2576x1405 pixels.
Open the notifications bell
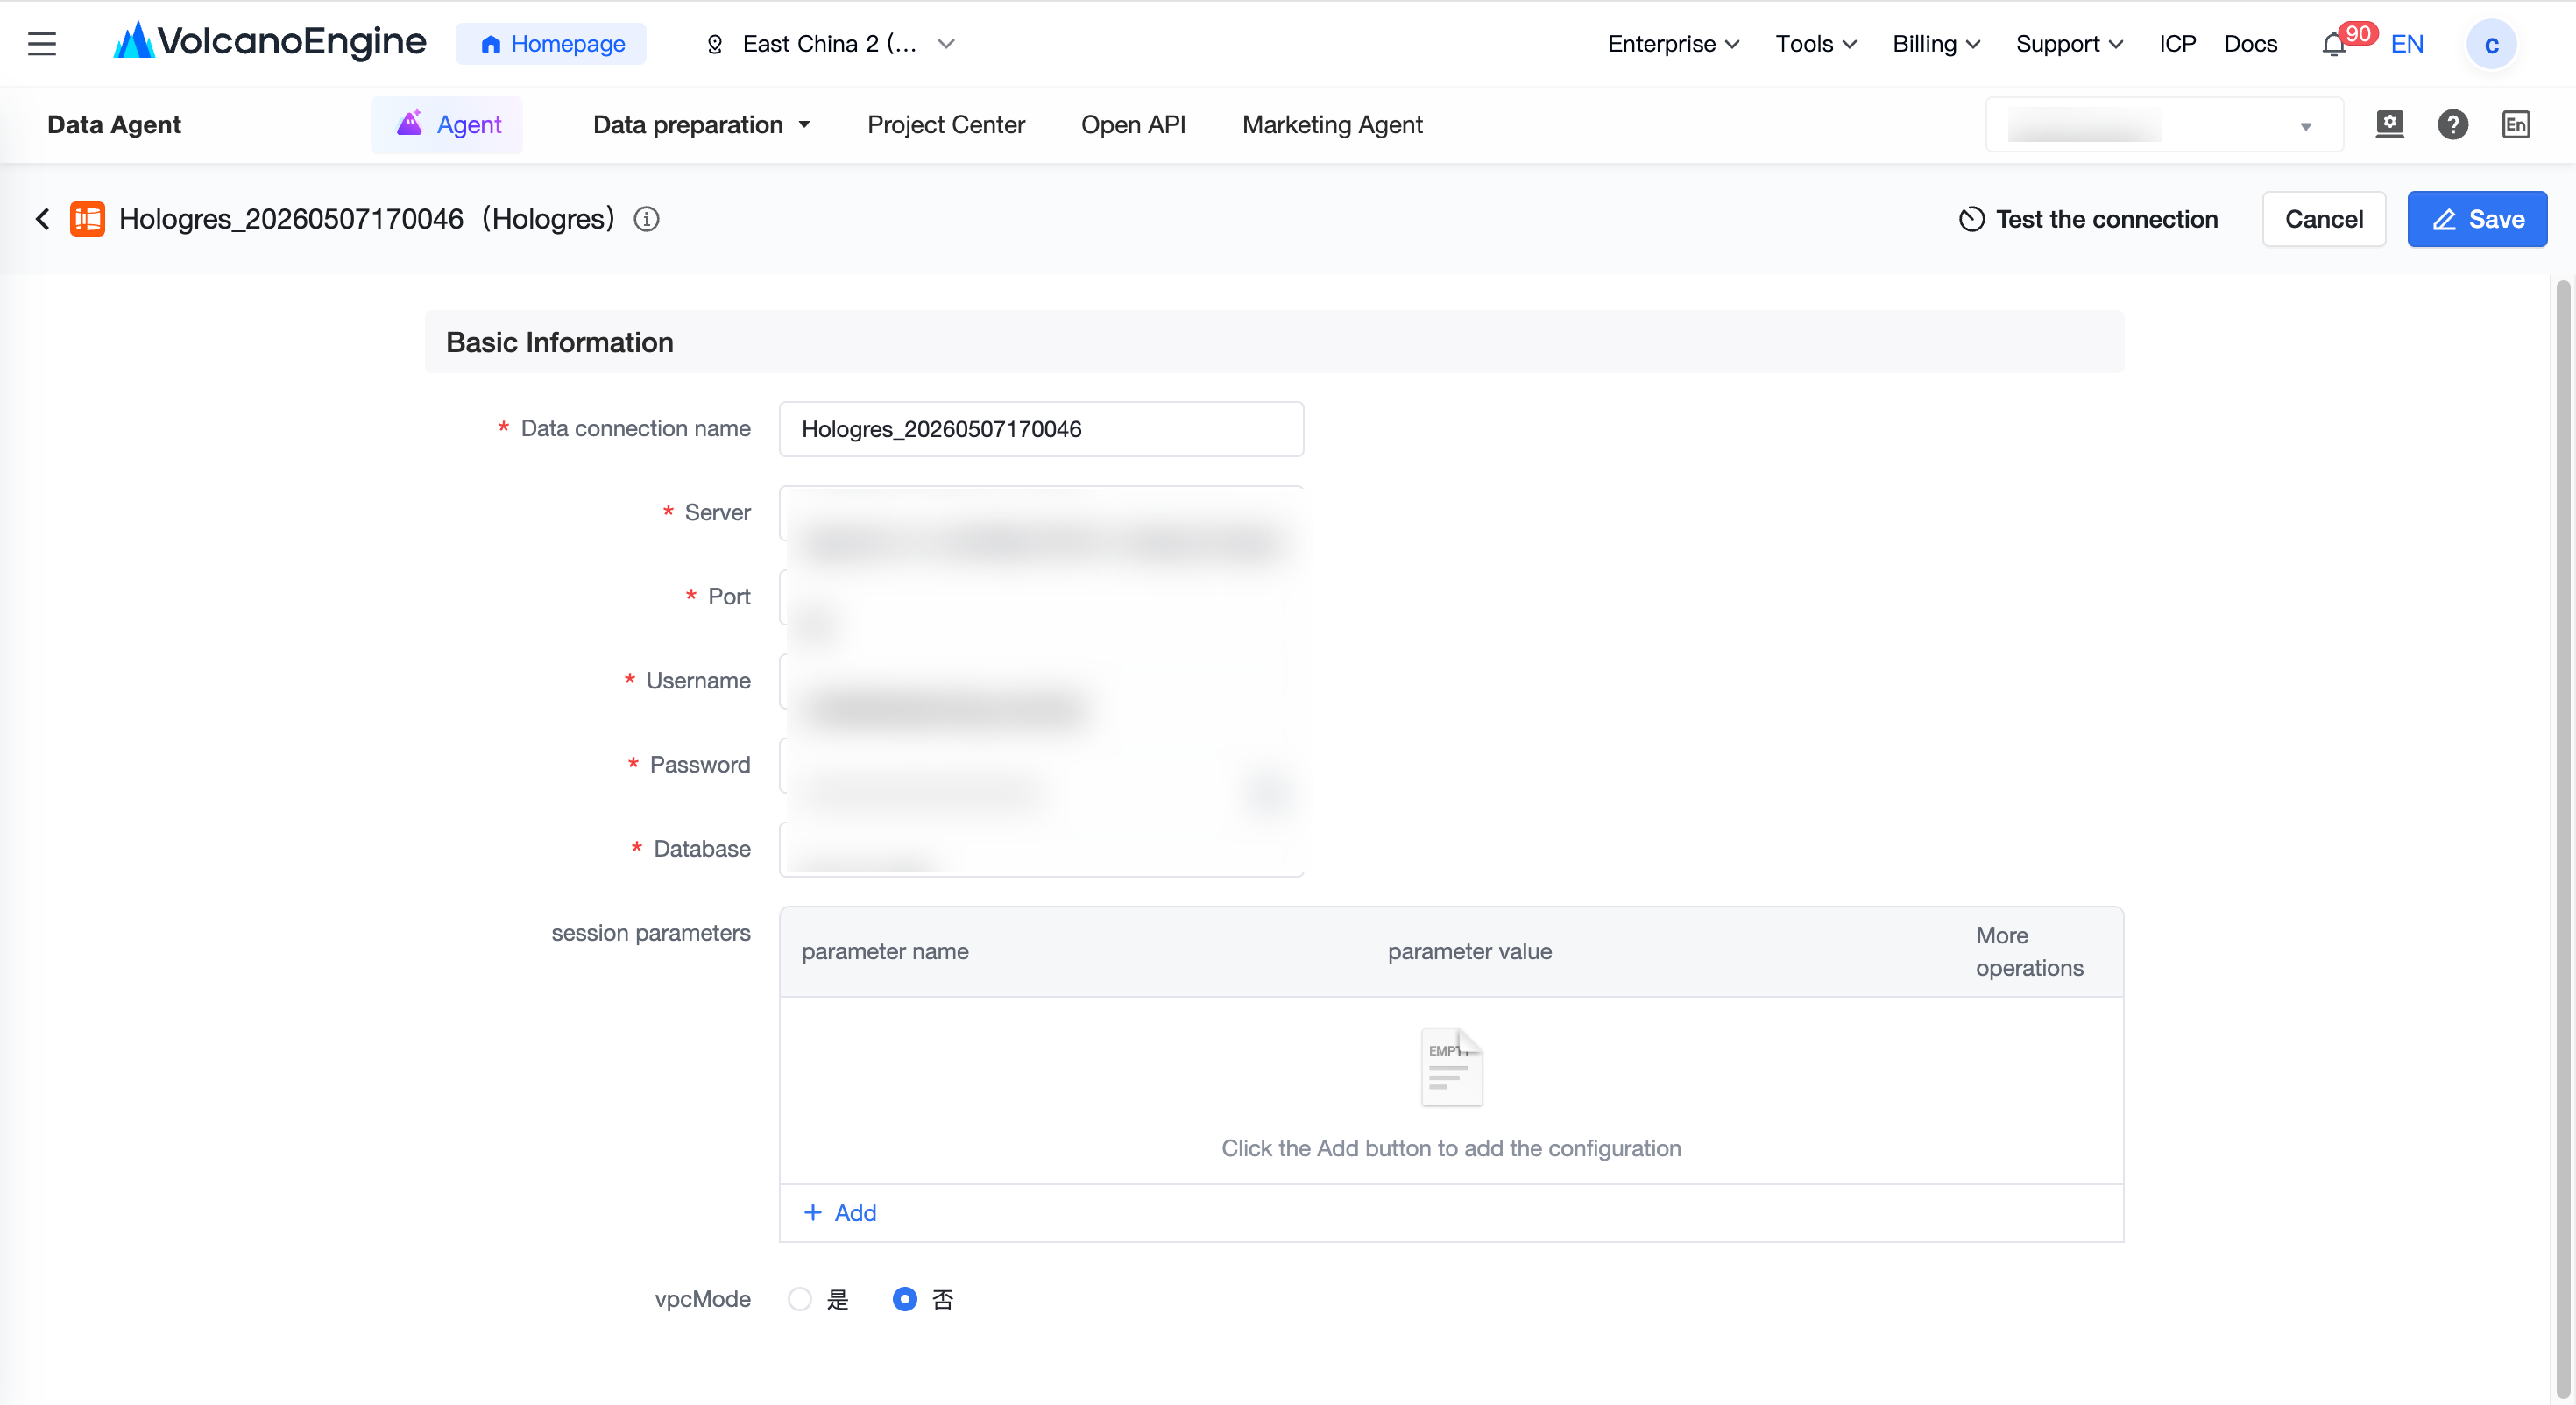coord(2334,45)
